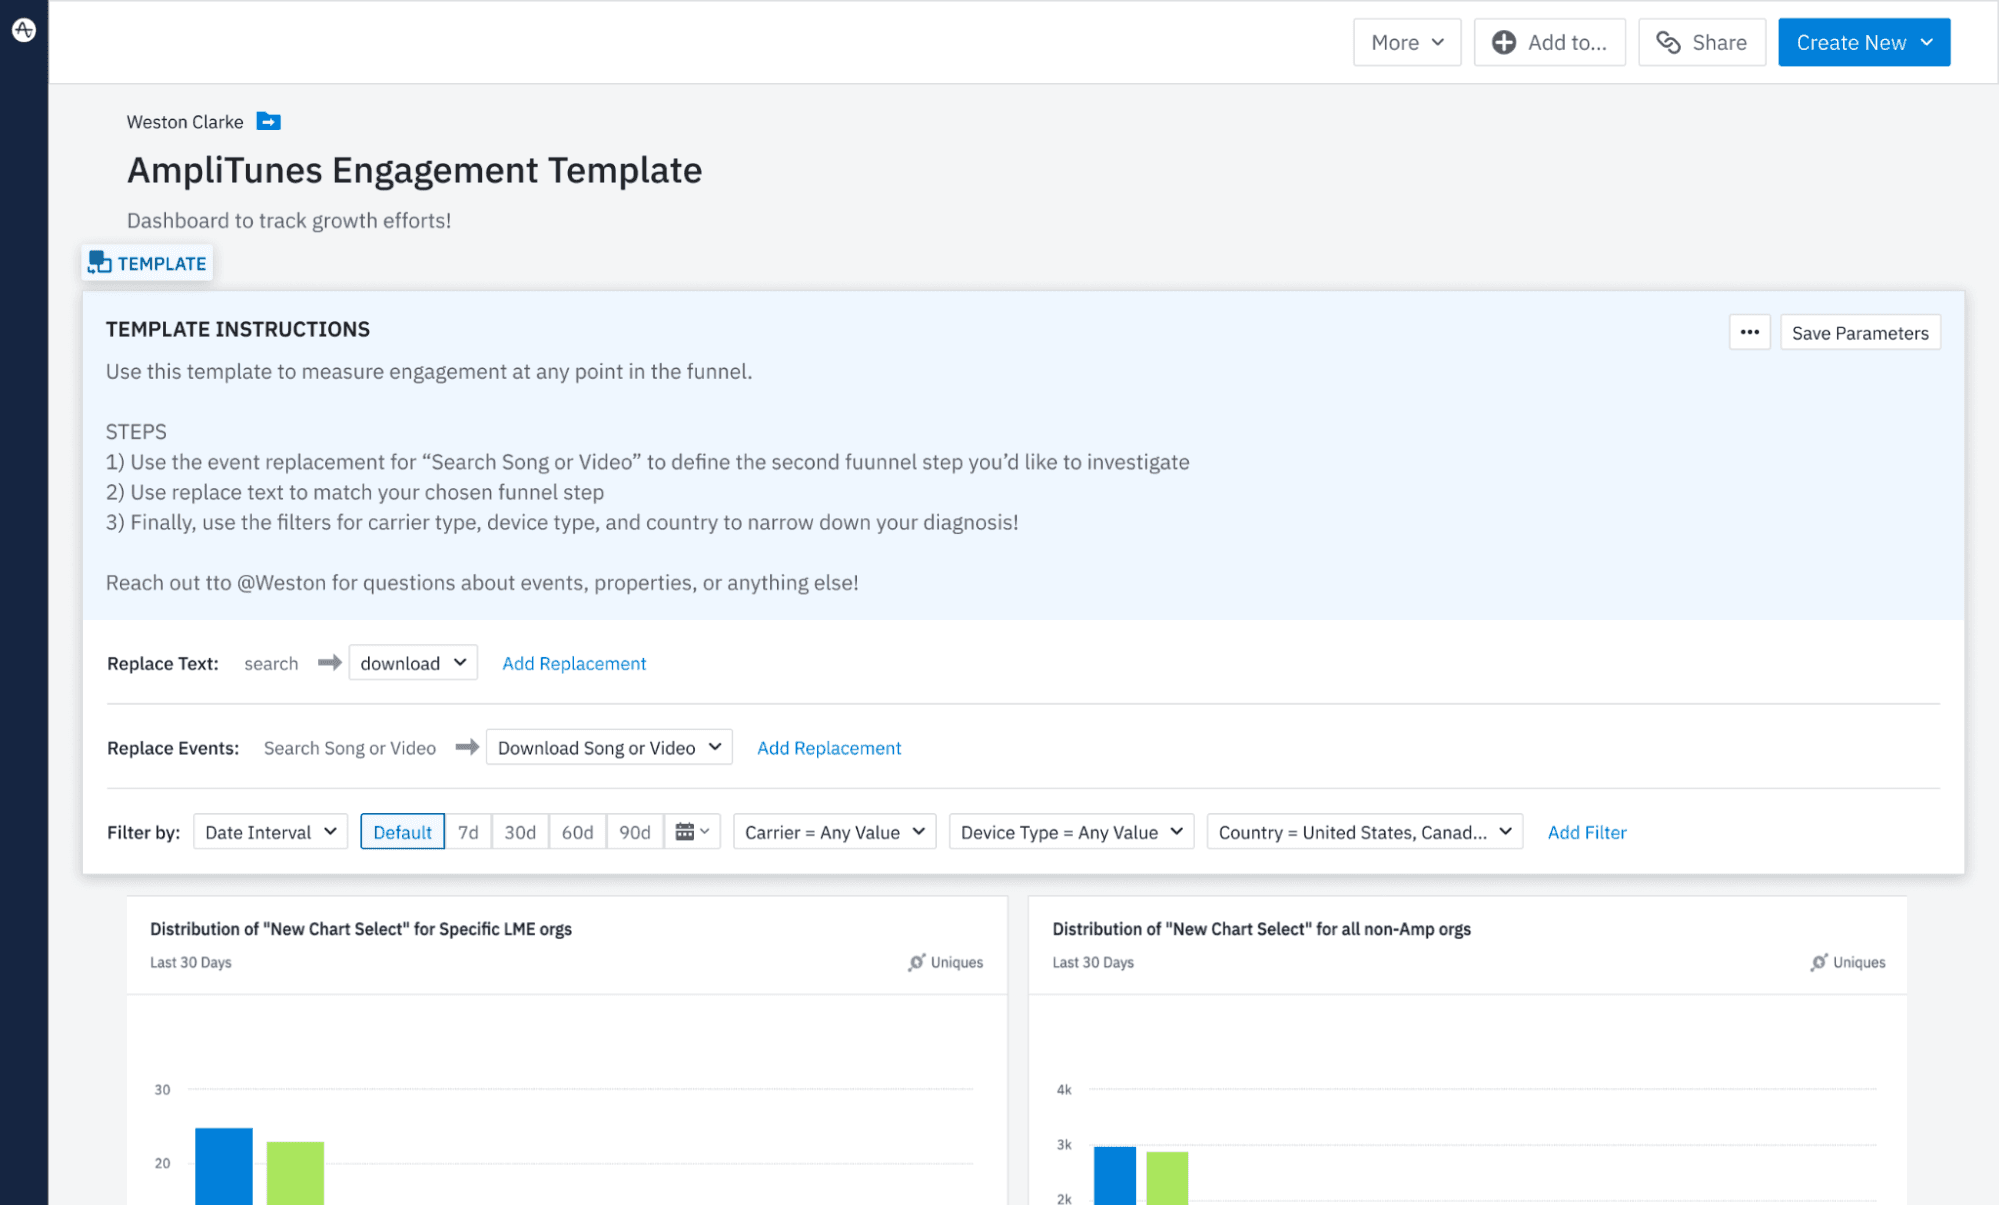Screen dimensions: 1999x1206
Task: Select the 90d date range
Action: click(x=634, y=832)
